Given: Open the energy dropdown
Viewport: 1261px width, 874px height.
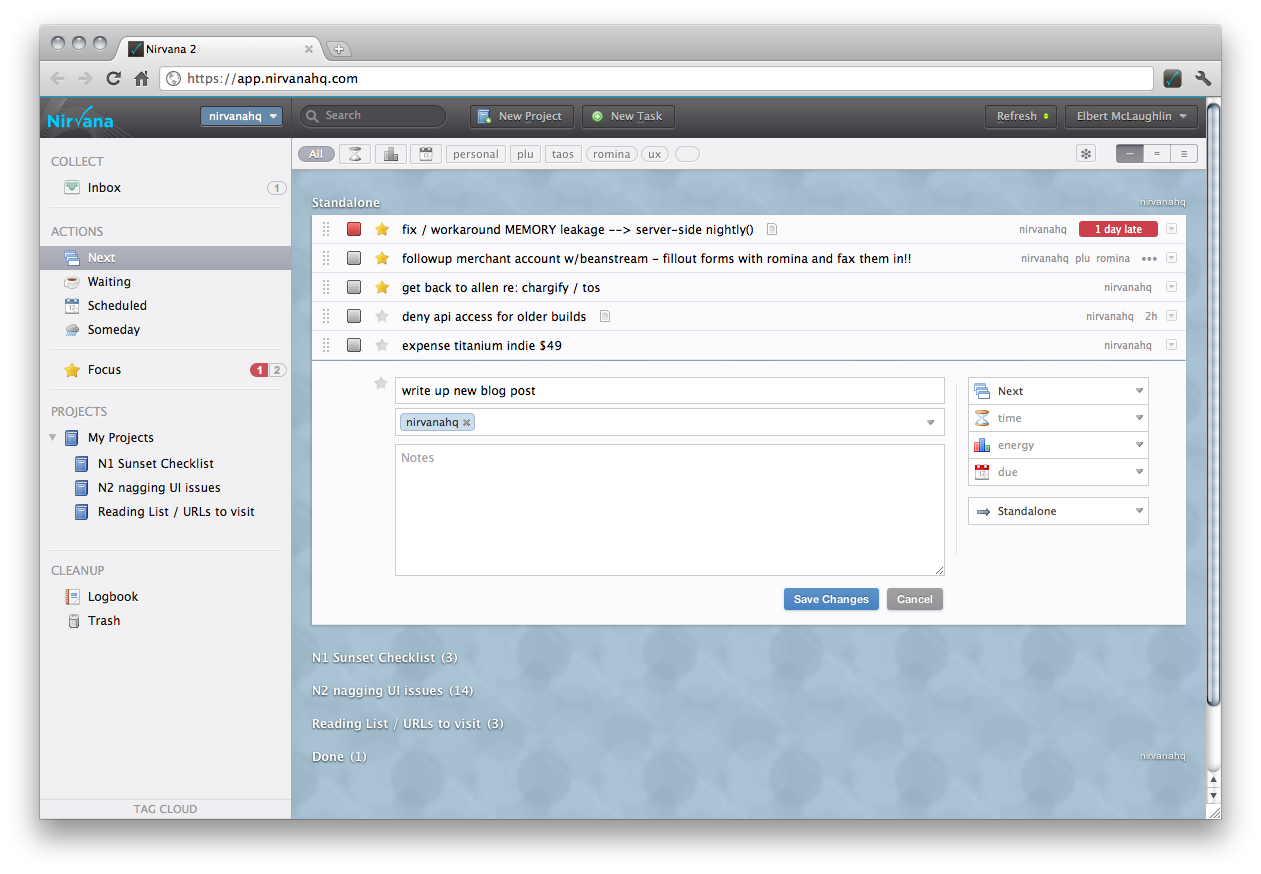Looking at the screenshot, I should pos(1058,445).
